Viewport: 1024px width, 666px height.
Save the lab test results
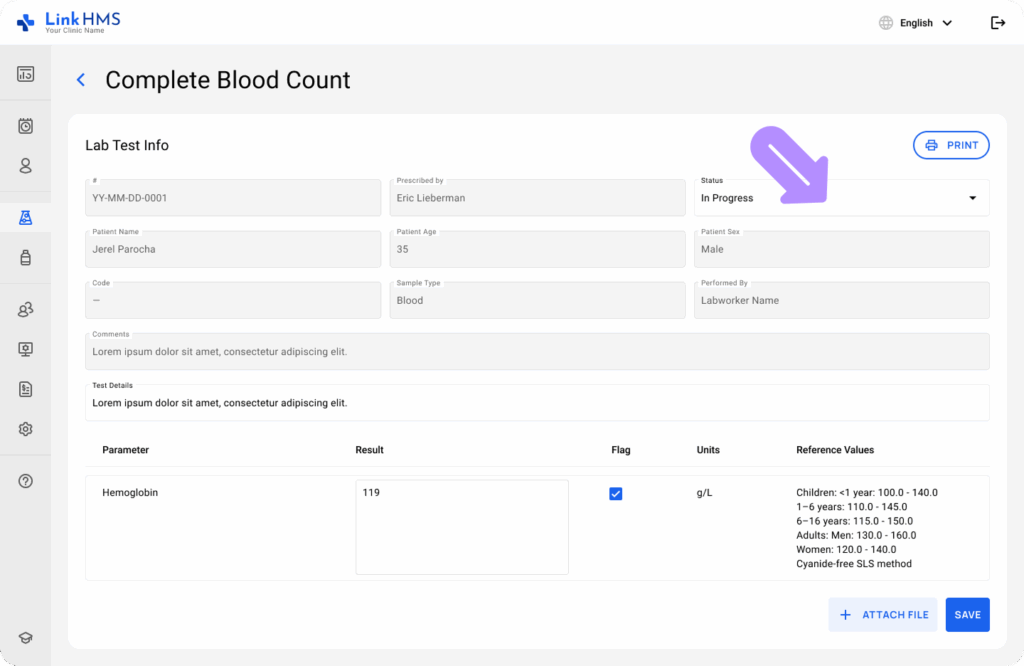[967, 614]
